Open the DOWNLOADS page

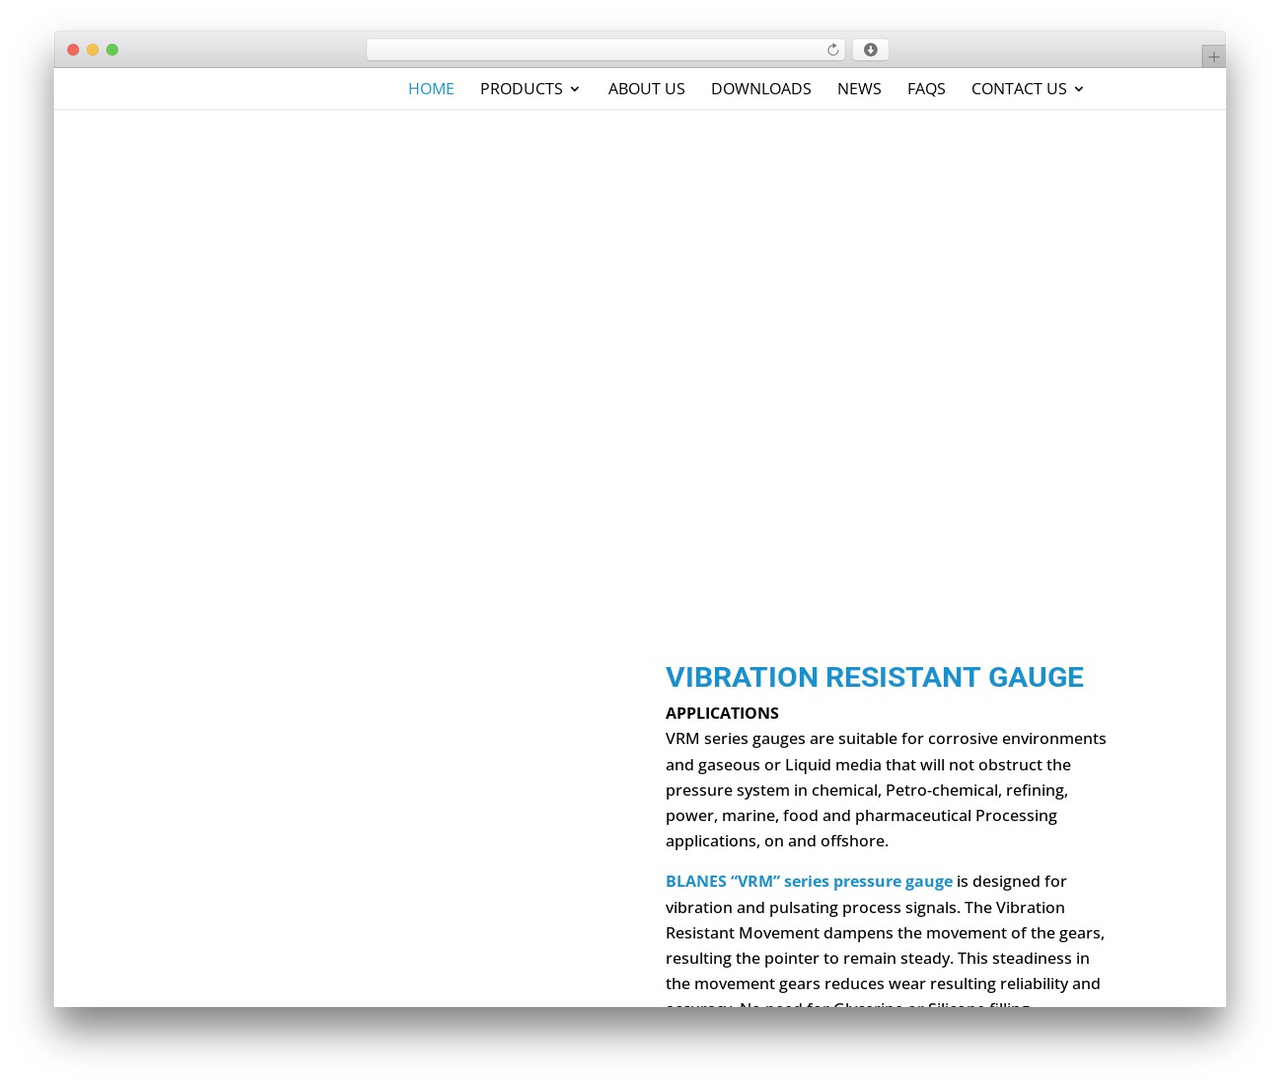click(761, 89)
